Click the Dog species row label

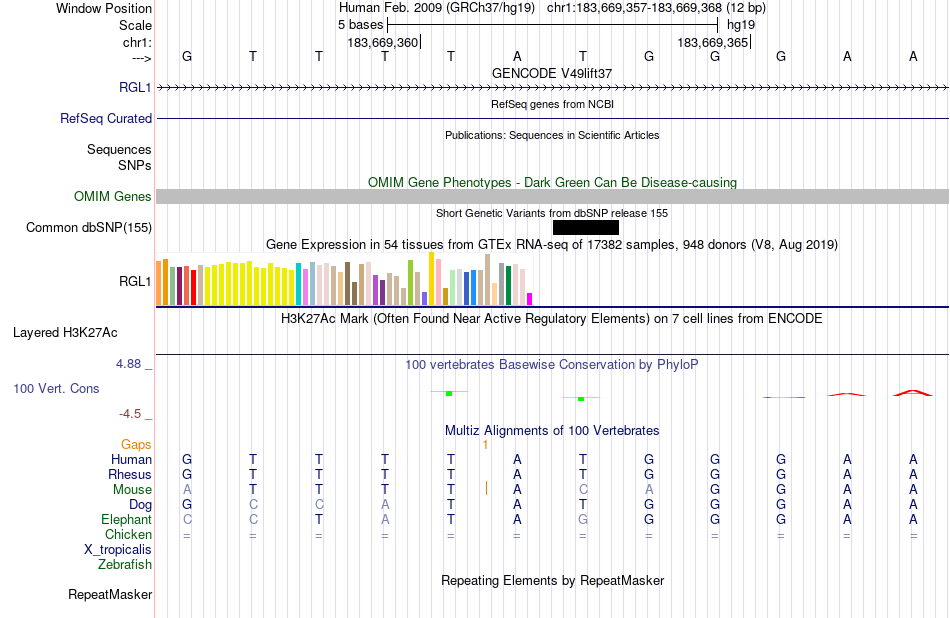(x=141, y=505)
